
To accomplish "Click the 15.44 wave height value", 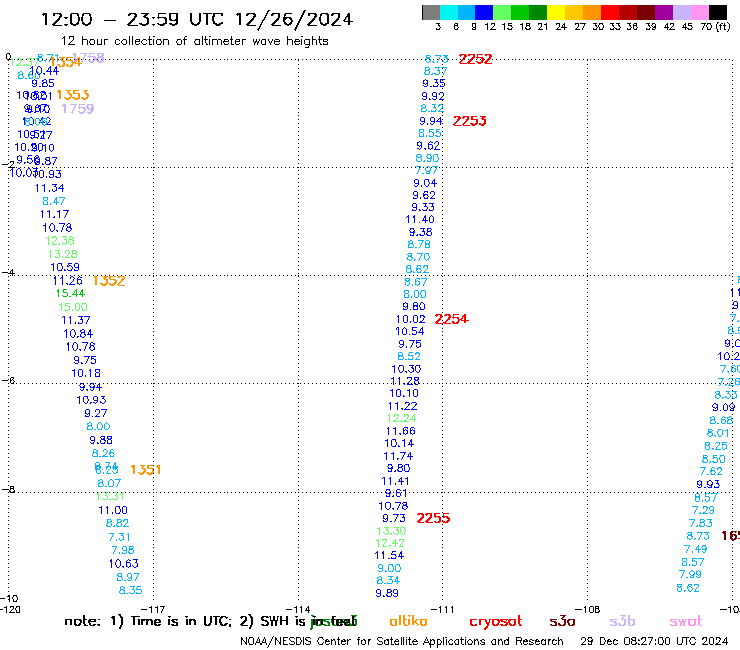I will [70, 293].
